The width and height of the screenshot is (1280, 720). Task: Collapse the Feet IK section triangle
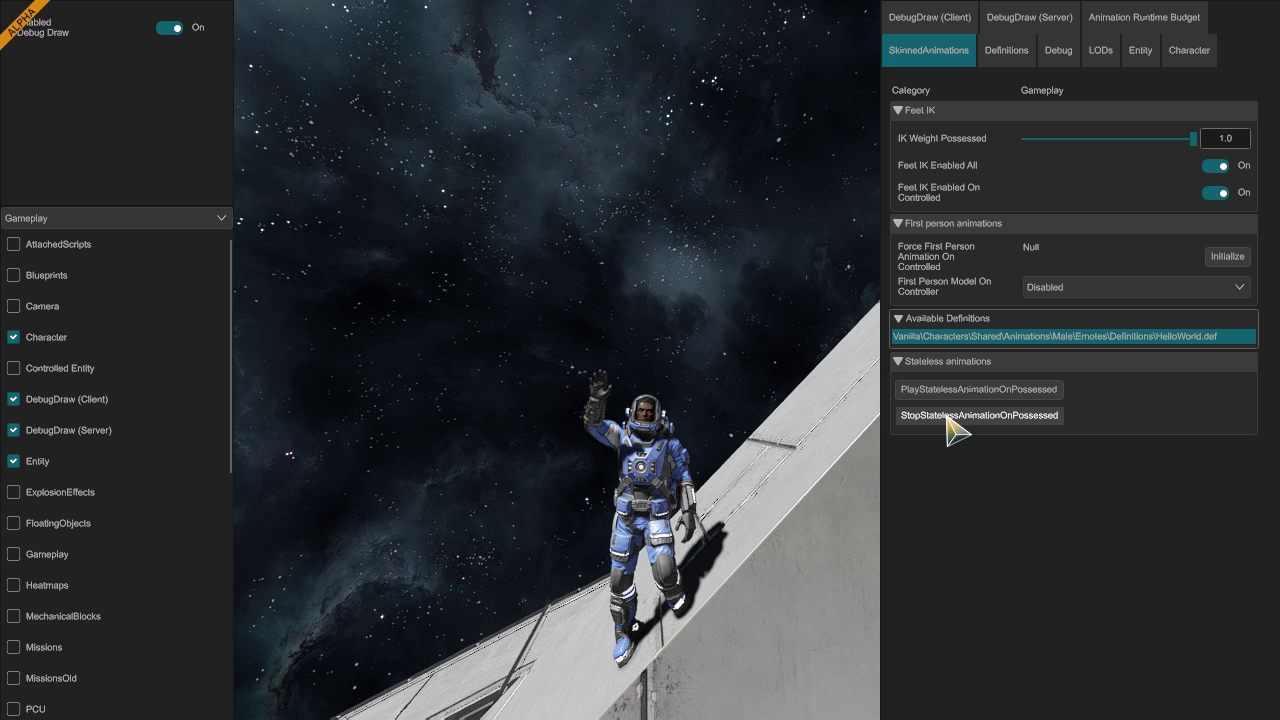[898, 111]
